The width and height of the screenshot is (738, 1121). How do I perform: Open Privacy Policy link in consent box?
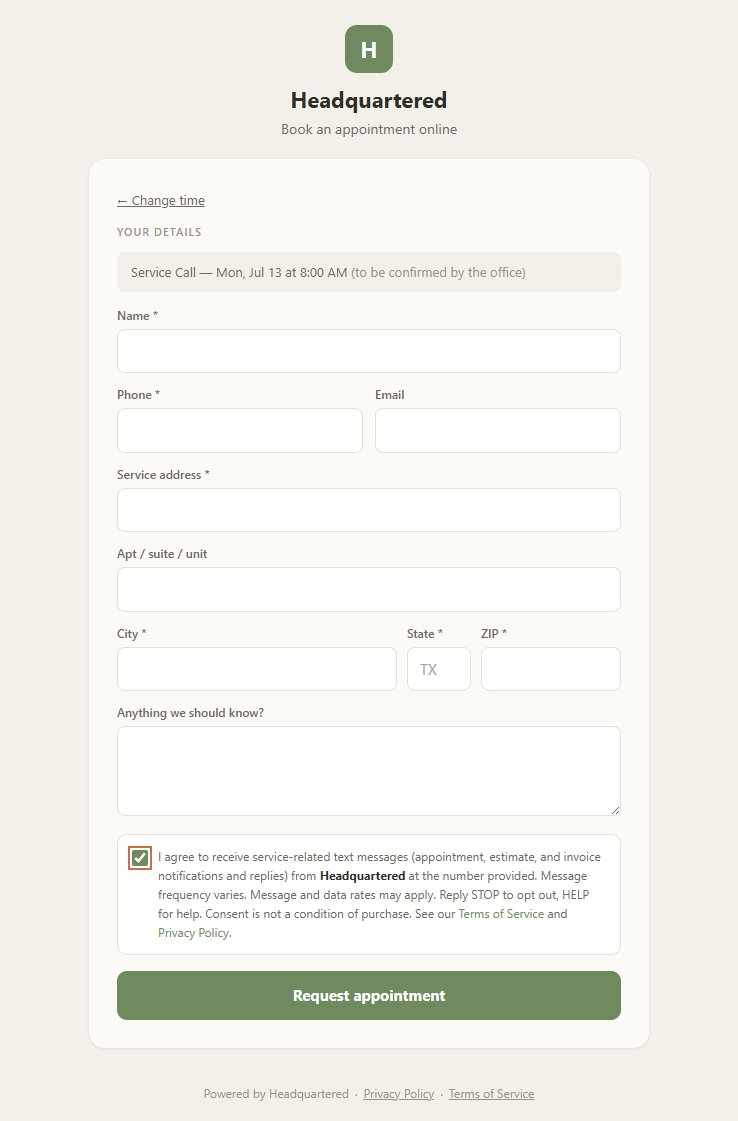click(193, 933)
